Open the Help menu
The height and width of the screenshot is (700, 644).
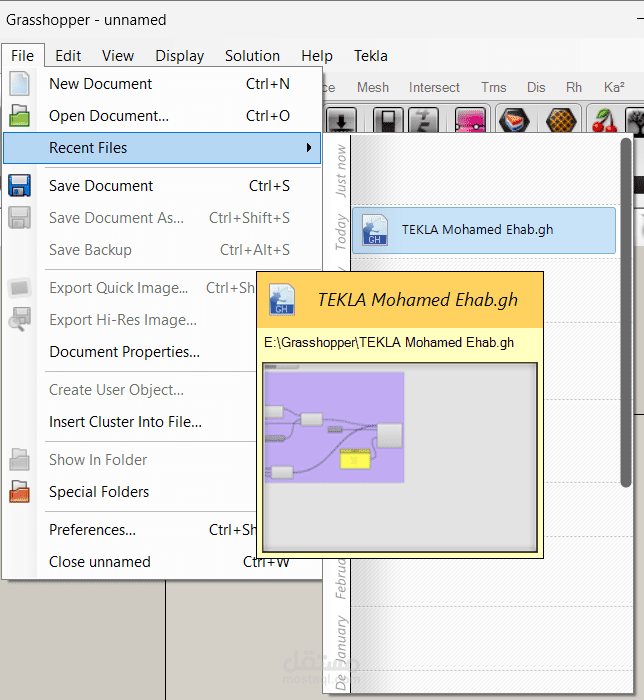[x=317, y=56]
